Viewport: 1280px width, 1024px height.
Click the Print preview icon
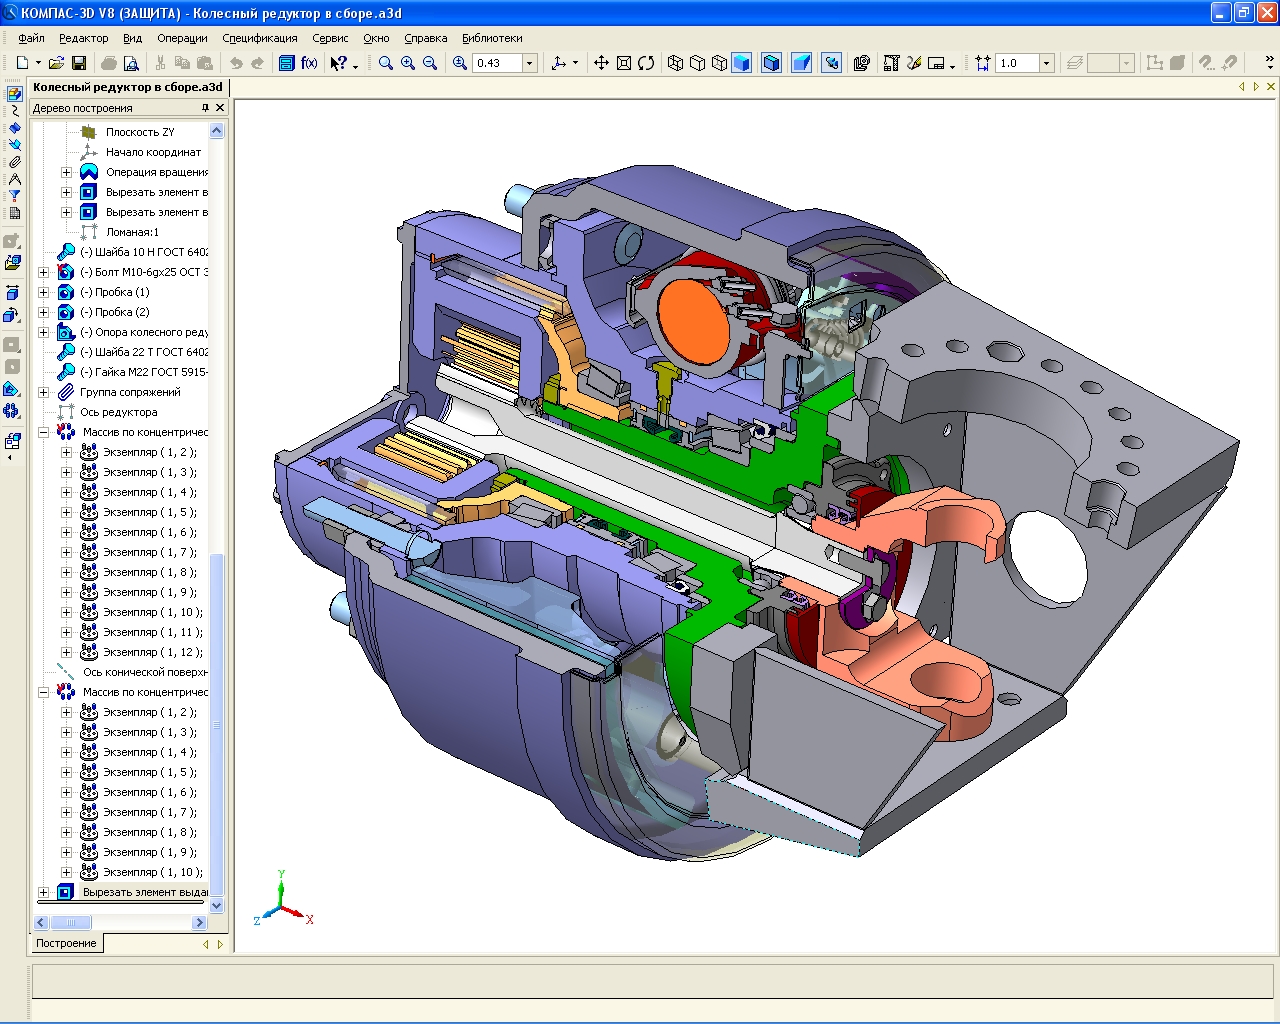[x=131, y=63]
